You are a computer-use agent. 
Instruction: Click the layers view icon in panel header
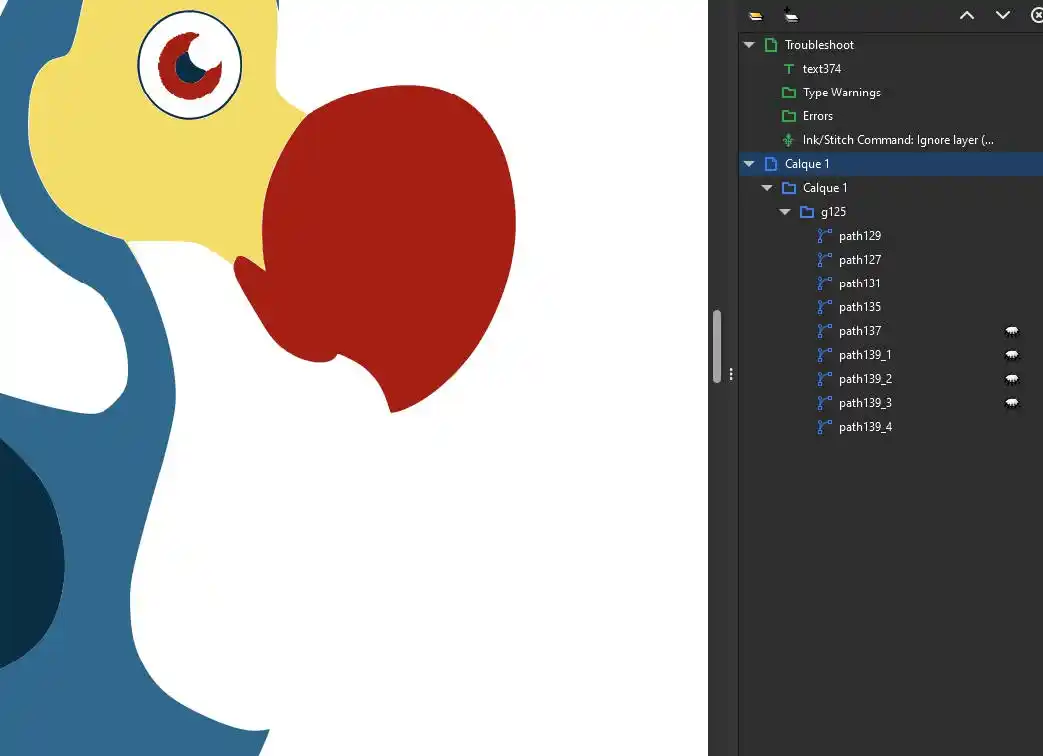[x=755, y=15]
